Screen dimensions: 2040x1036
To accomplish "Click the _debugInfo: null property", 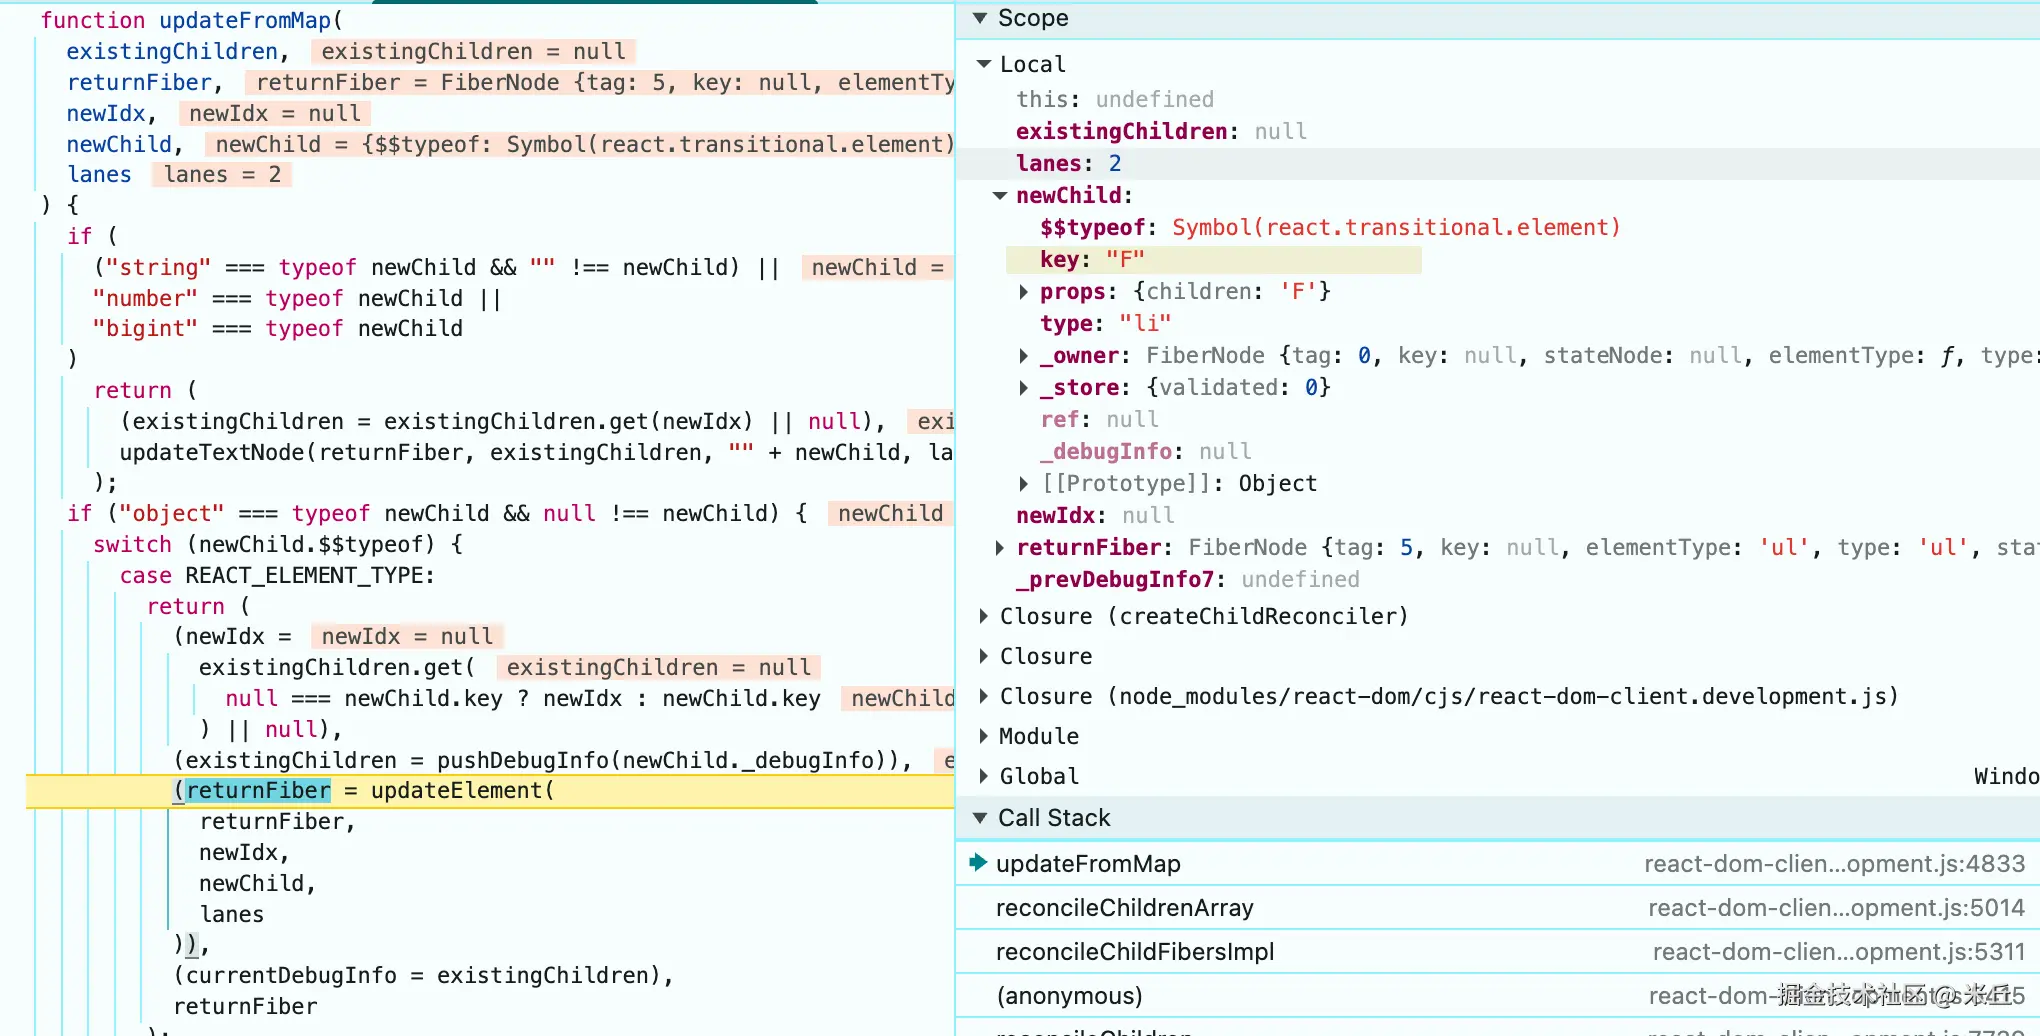I will (x=1145, y=452).
